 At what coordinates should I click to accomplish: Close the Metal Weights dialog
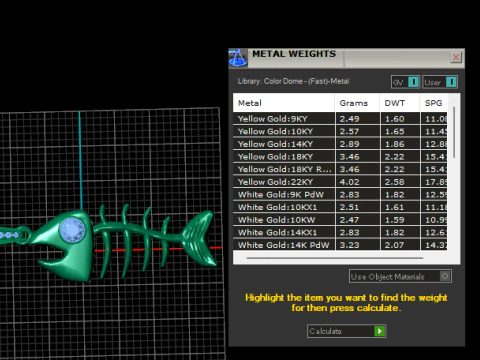[456, 57]
